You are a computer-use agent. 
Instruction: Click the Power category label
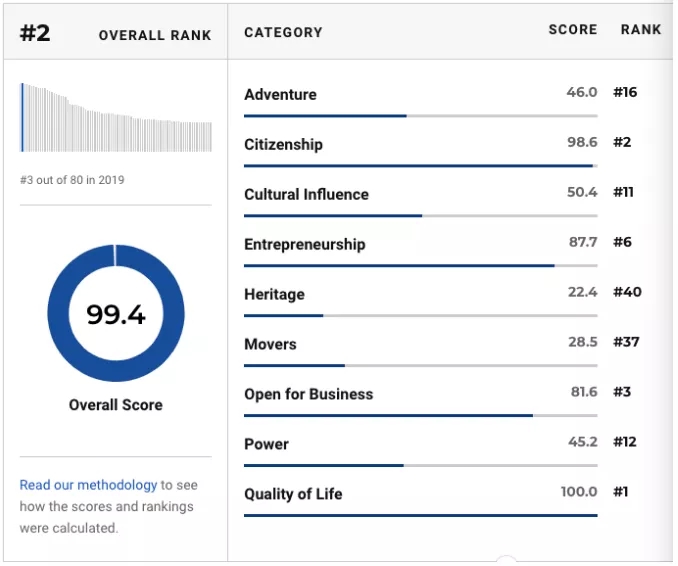click(x=266, y=444)
